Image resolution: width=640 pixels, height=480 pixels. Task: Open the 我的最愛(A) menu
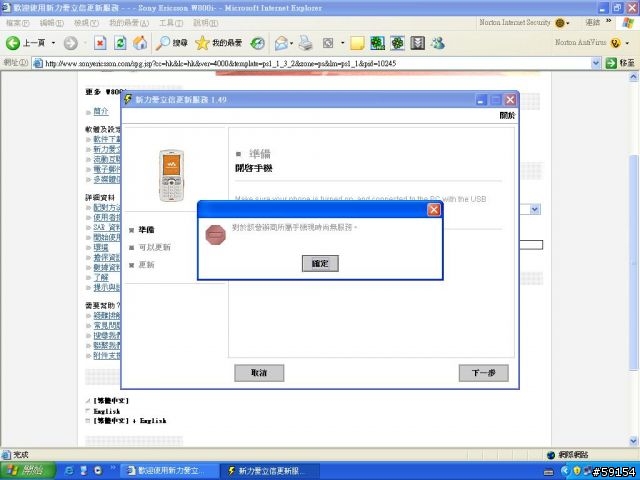pos(129,23)
